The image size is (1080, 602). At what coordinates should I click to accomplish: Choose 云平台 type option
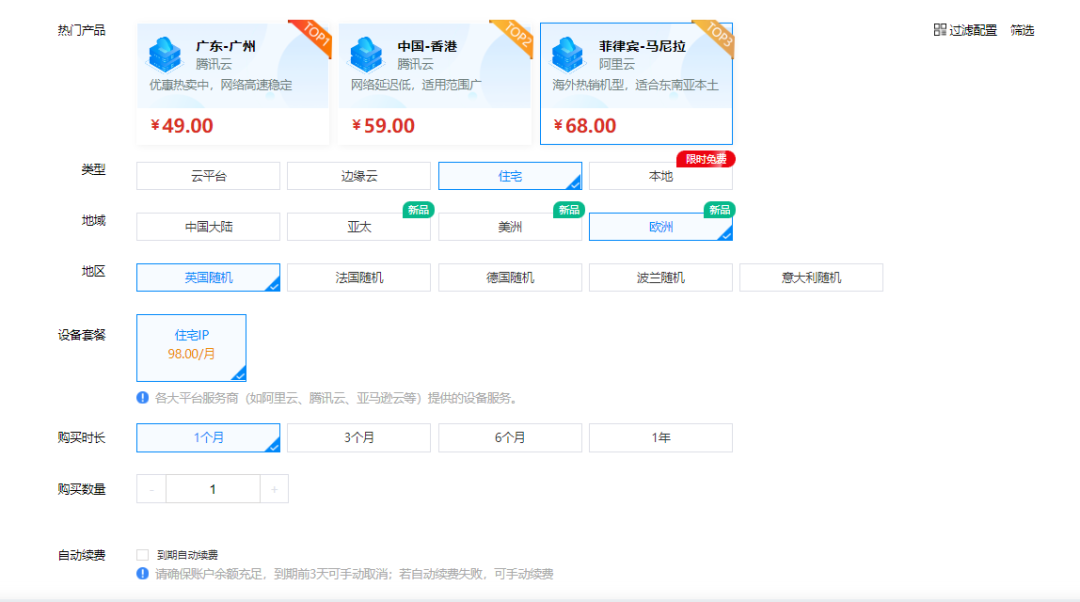click(208, 176)
